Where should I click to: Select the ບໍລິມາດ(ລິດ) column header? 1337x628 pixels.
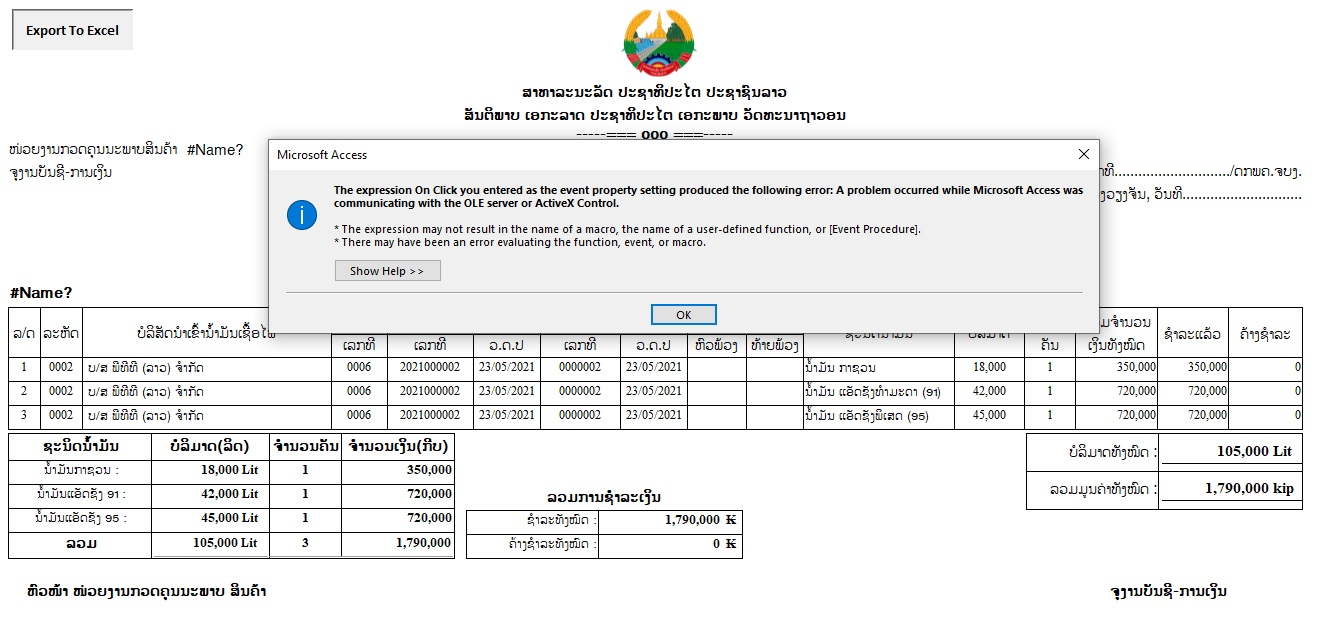[x=208, y=446]
